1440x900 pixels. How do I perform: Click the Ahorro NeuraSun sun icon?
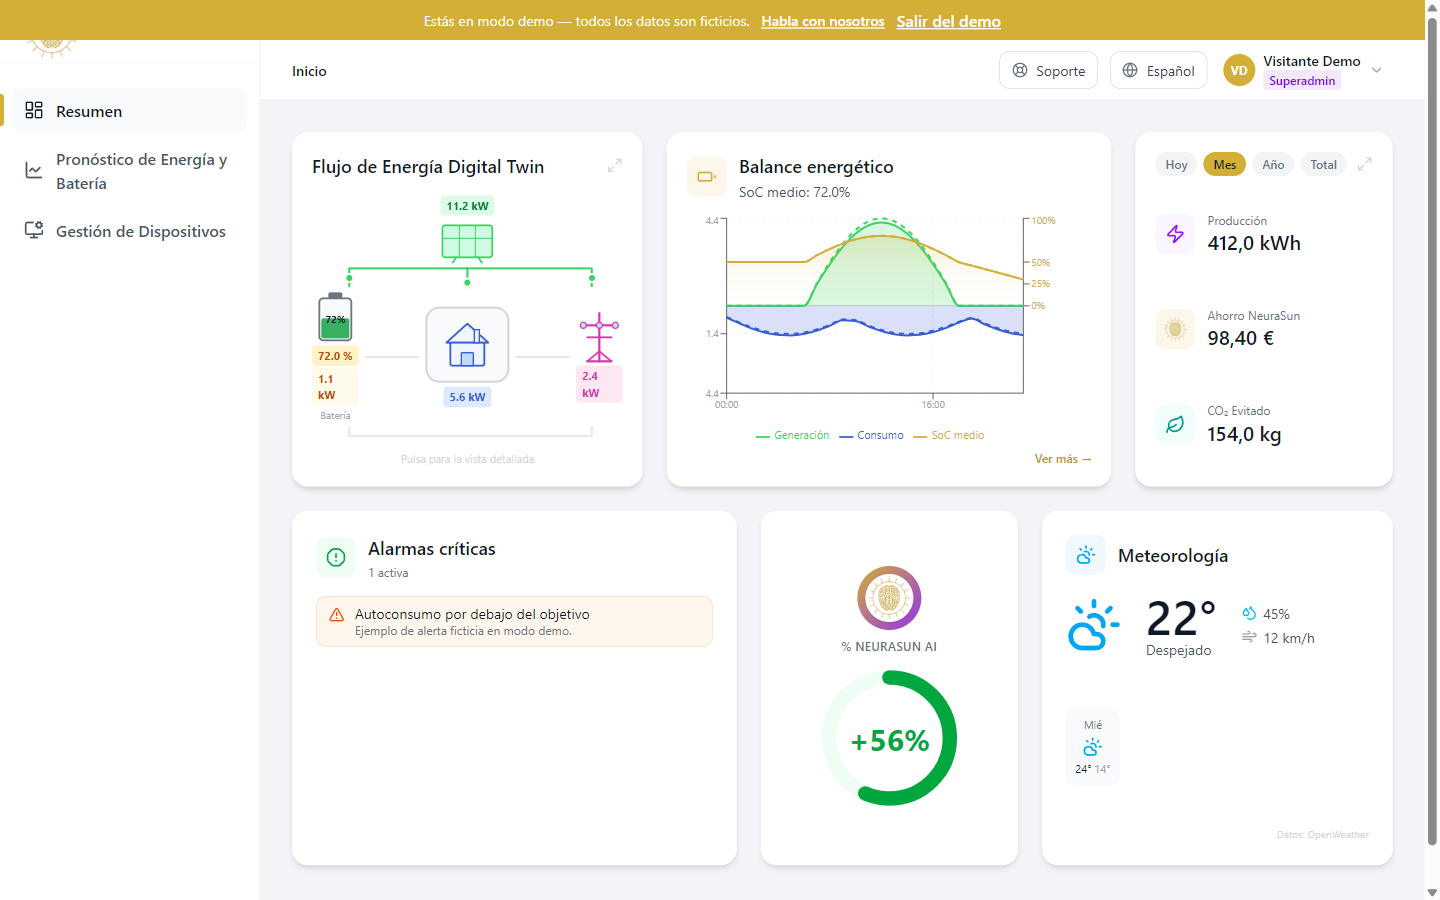pos(1175,329)
